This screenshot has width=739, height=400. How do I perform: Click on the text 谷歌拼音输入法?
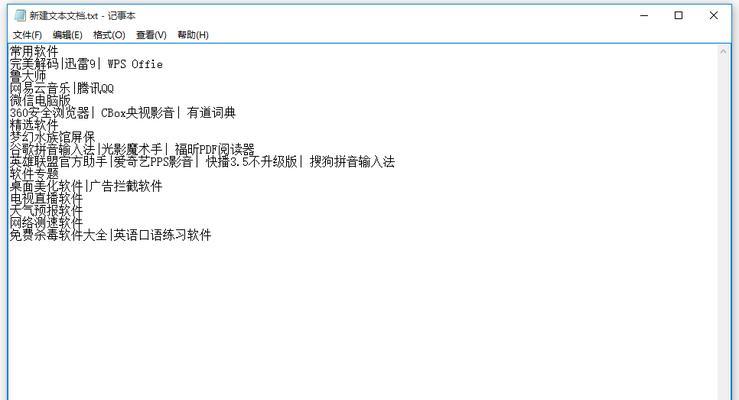click(52, 149)
